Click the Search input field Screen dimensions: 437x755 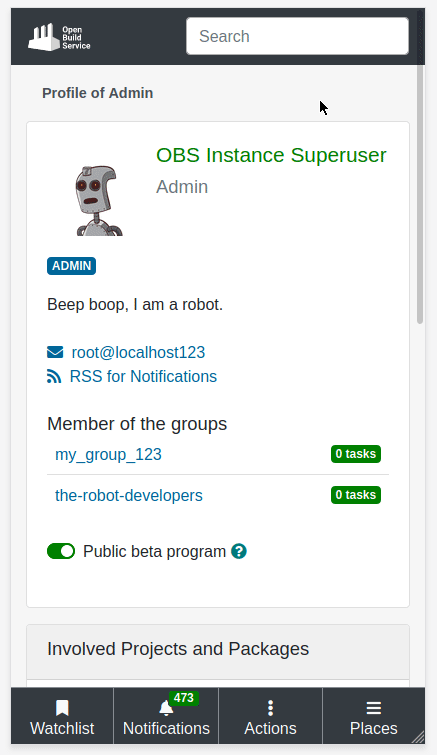click(x=297, y=36)
